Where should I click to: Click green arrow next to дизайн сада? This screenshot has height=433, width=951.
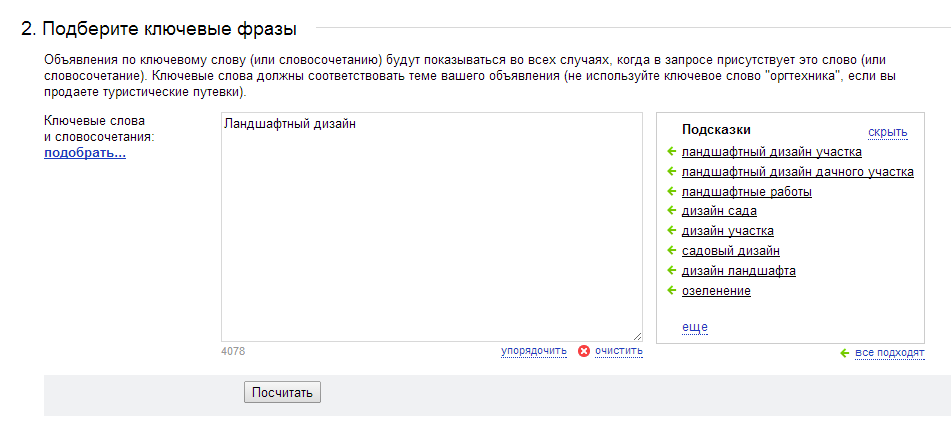pyautogui.click(x=671, y=211)
